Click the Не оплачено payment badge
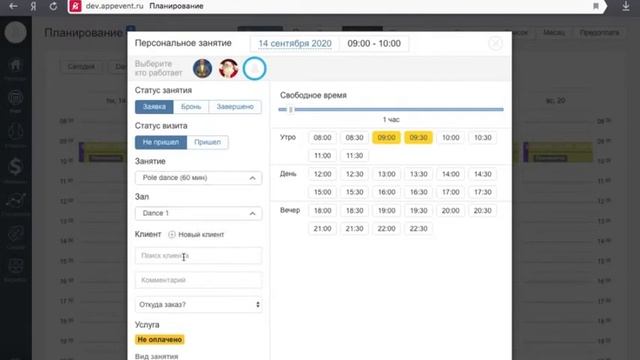Viewport: 640px width, 360px height. coord(160,340)
